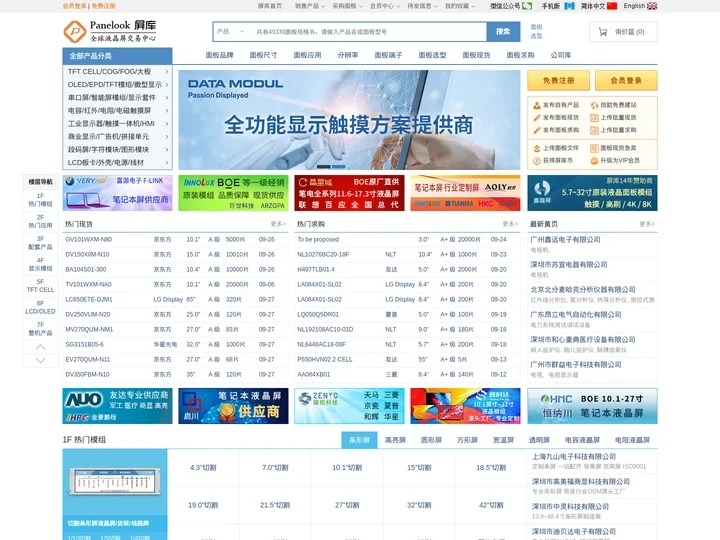Screen dimensions: 720x540
Task: Select the second carousel indicator dot
Action: click(x=339, y=167)
